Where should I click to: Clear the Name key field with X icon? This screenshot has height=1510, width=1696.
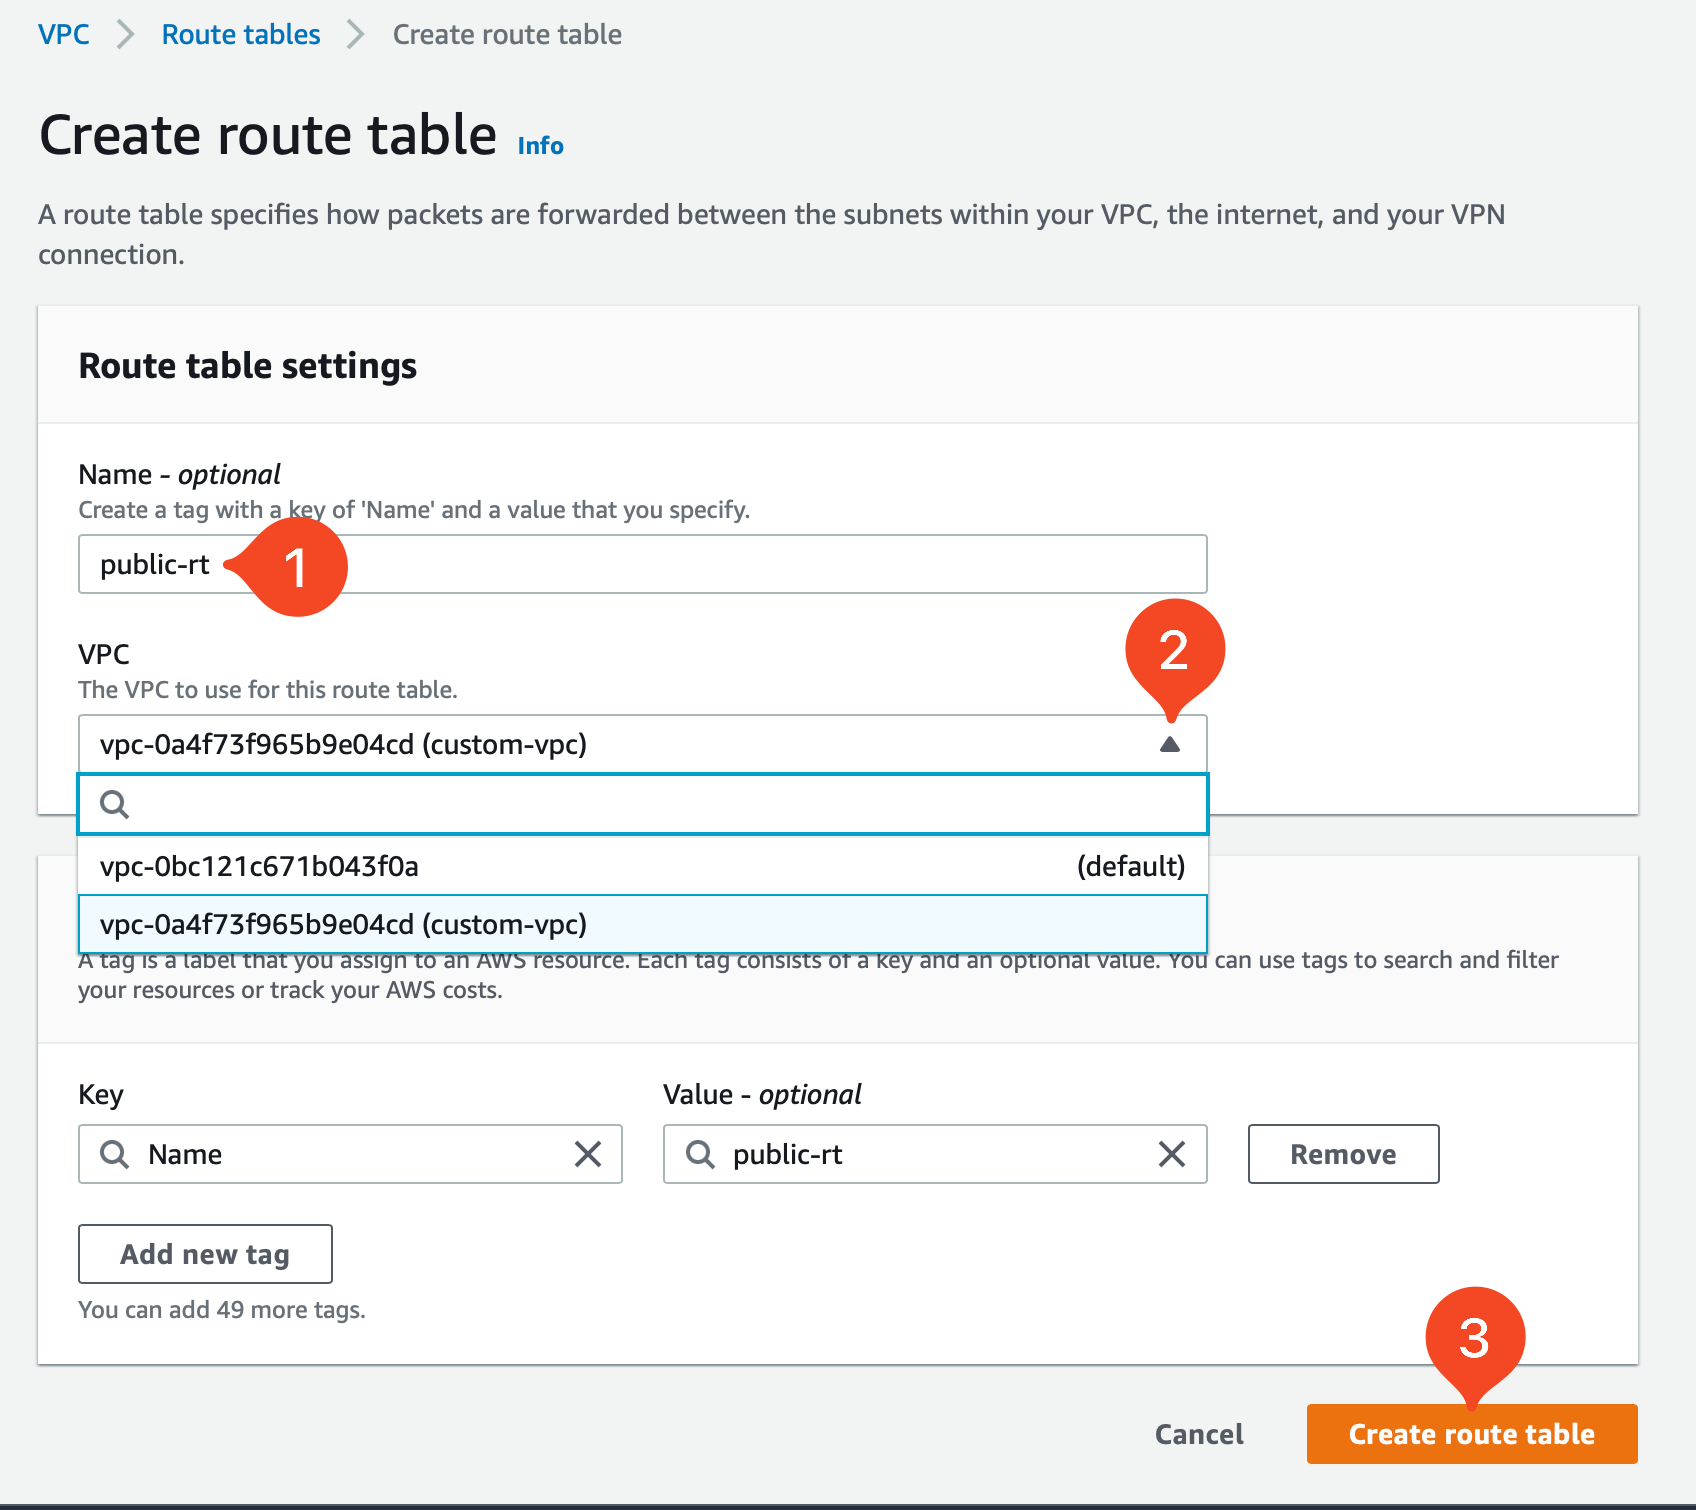click(588, 1154)
